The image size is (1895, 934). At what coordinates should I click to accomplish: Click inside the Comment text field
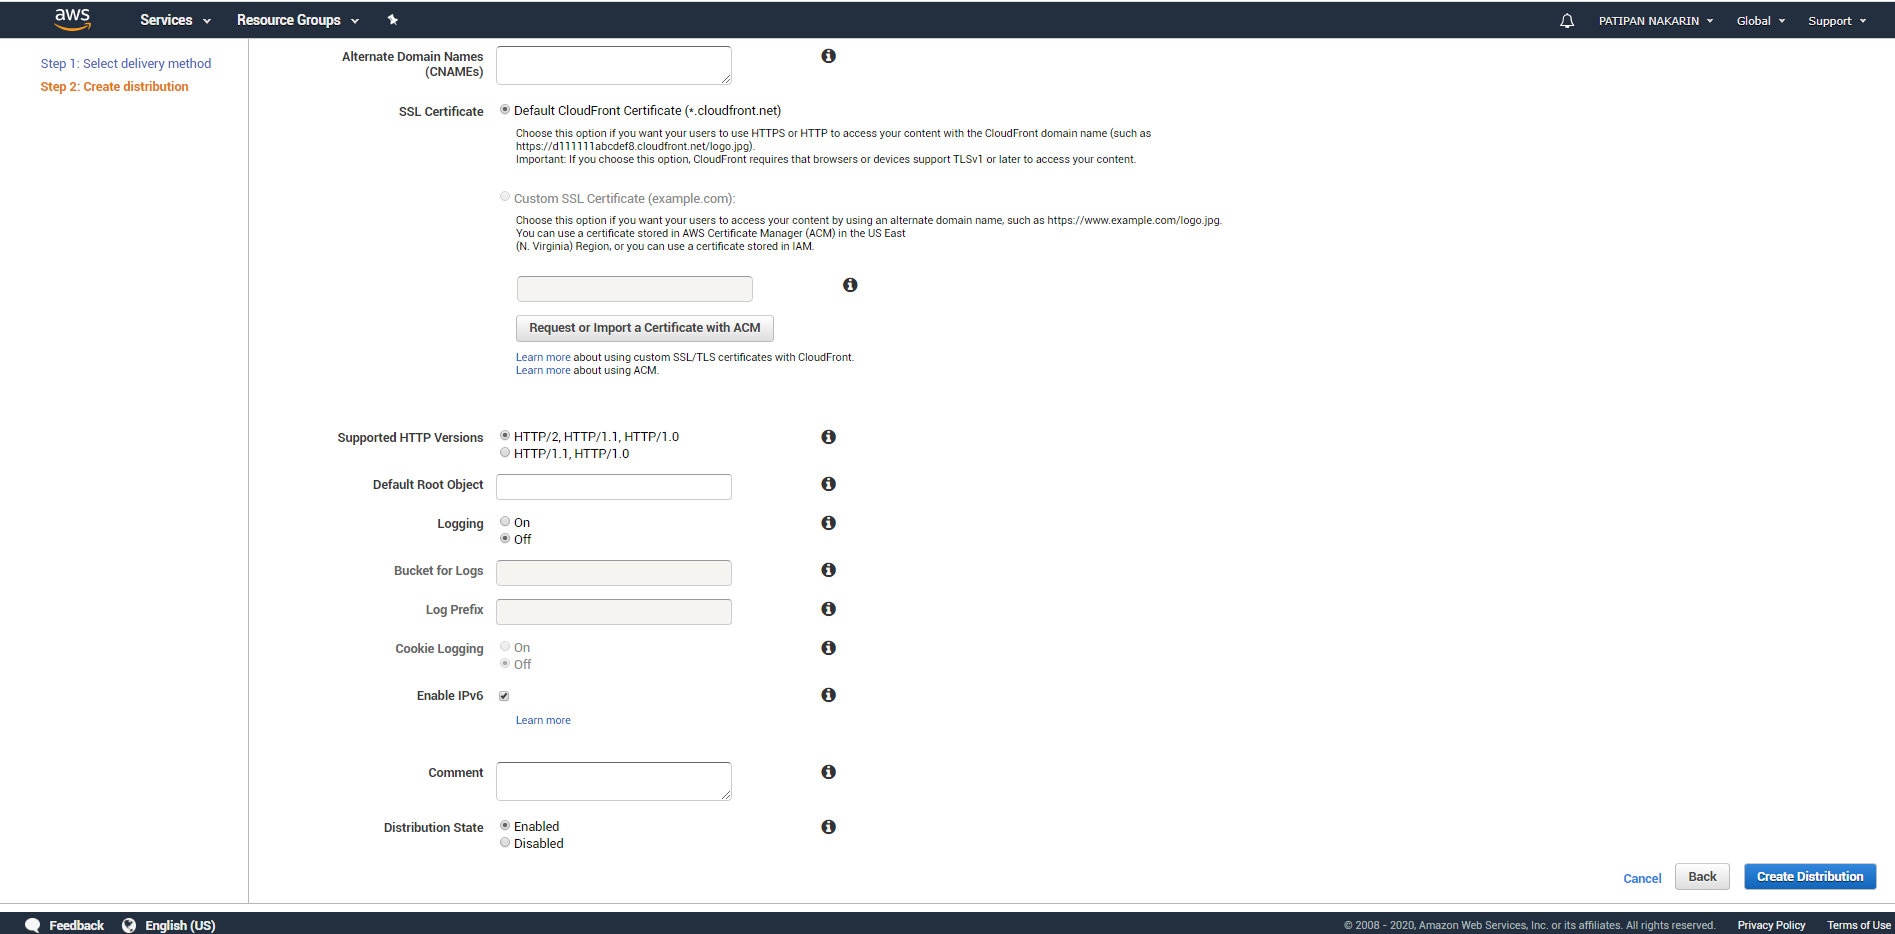click(x=613, y=781)
